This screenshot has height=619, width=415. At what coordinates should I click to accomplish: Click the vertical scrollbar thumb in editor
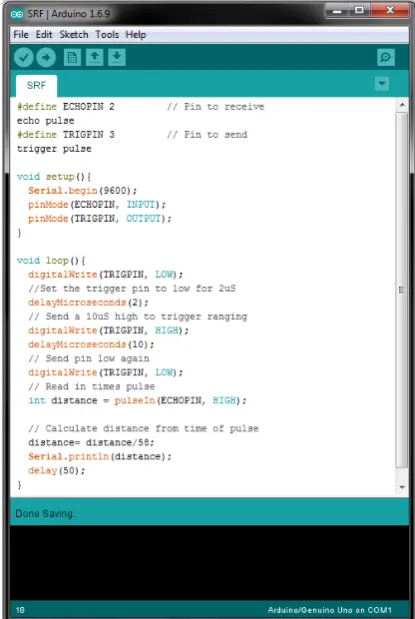tap(402, 289)
